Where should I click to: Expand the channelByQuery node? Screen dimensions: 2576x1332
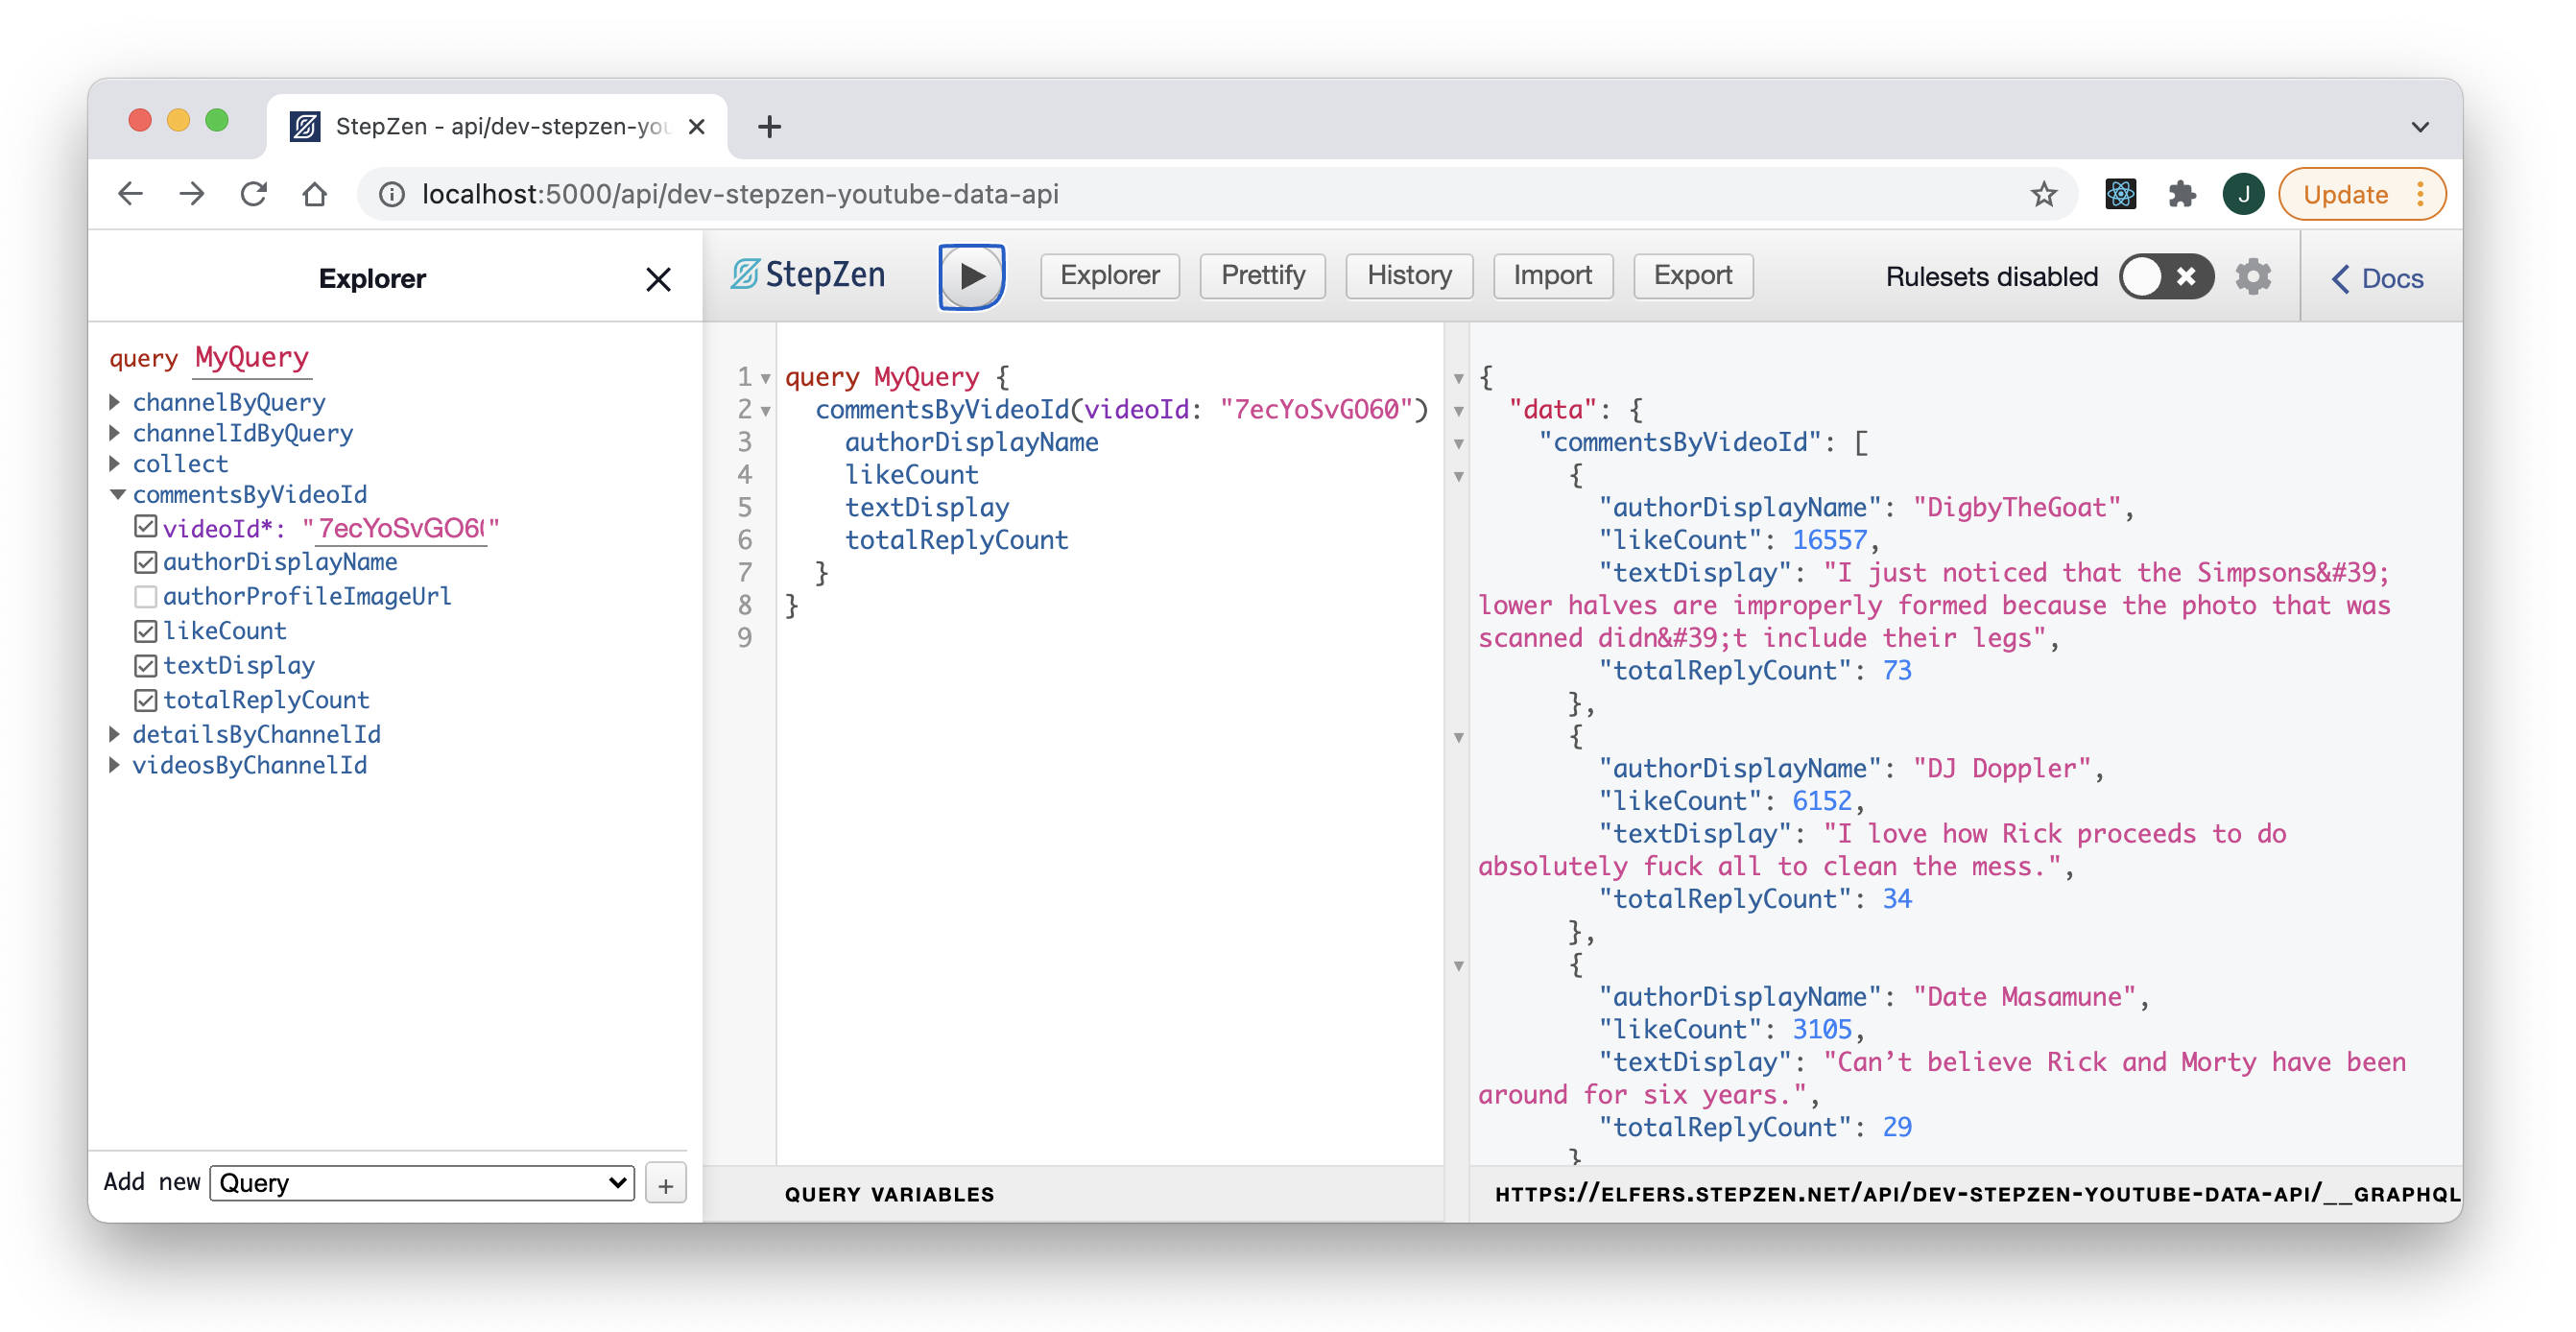point(115,402)
